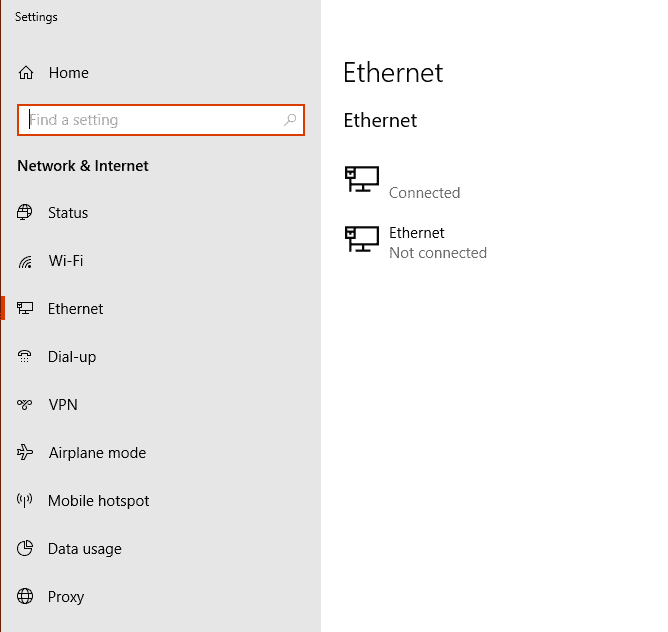The height and width of the screenshot is (632, 668).
Task: Click the Ethernet sidebar monitor icon
Action: click(25, 308)
